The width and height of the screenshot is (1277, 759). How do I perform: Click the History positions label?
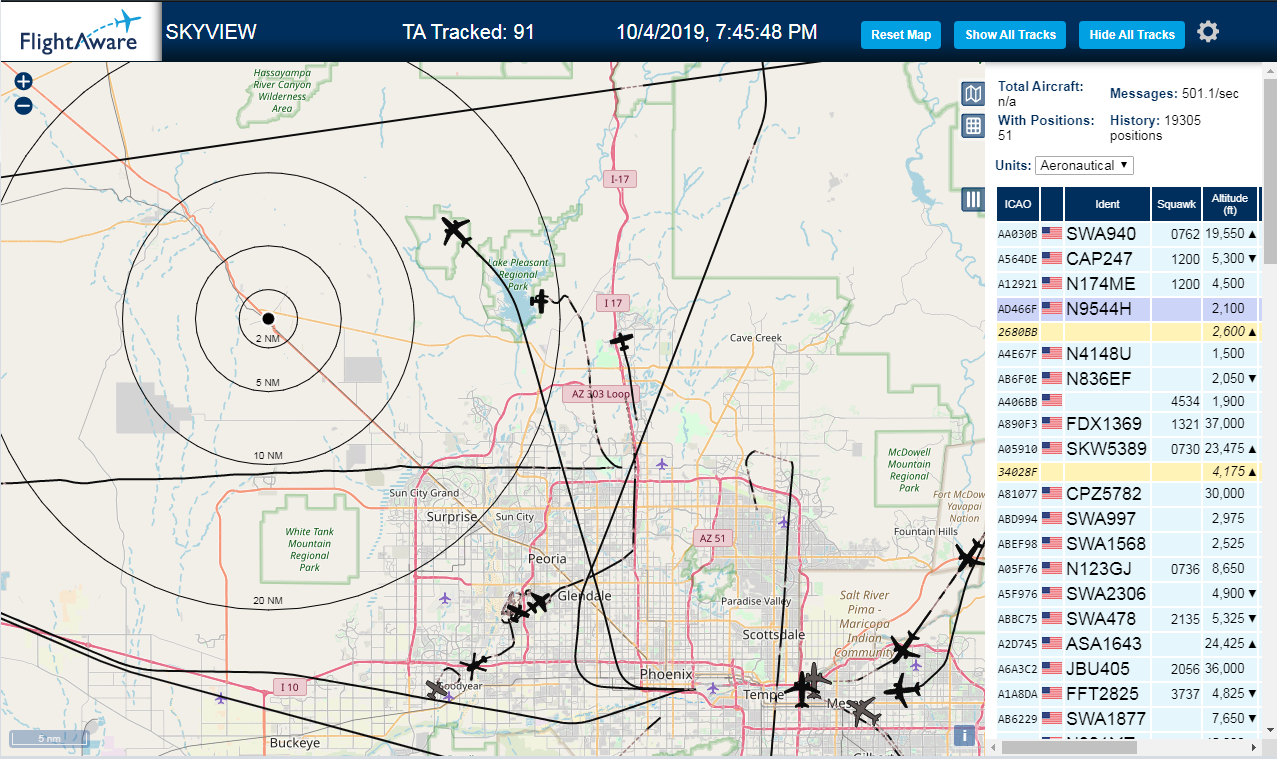pyautogui.click(x=1135, y=120)
